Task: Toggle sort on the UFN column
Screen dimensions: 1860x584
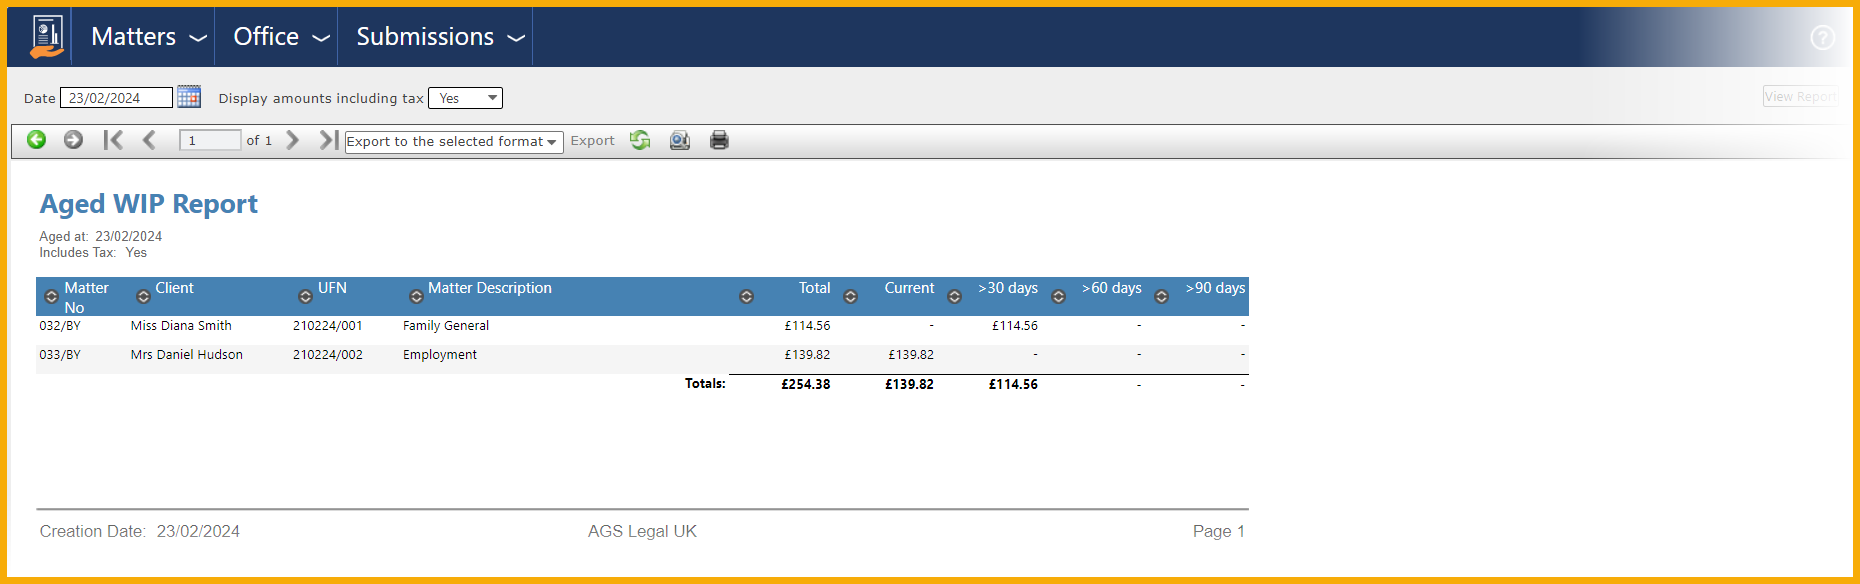Action: point(305,297)
